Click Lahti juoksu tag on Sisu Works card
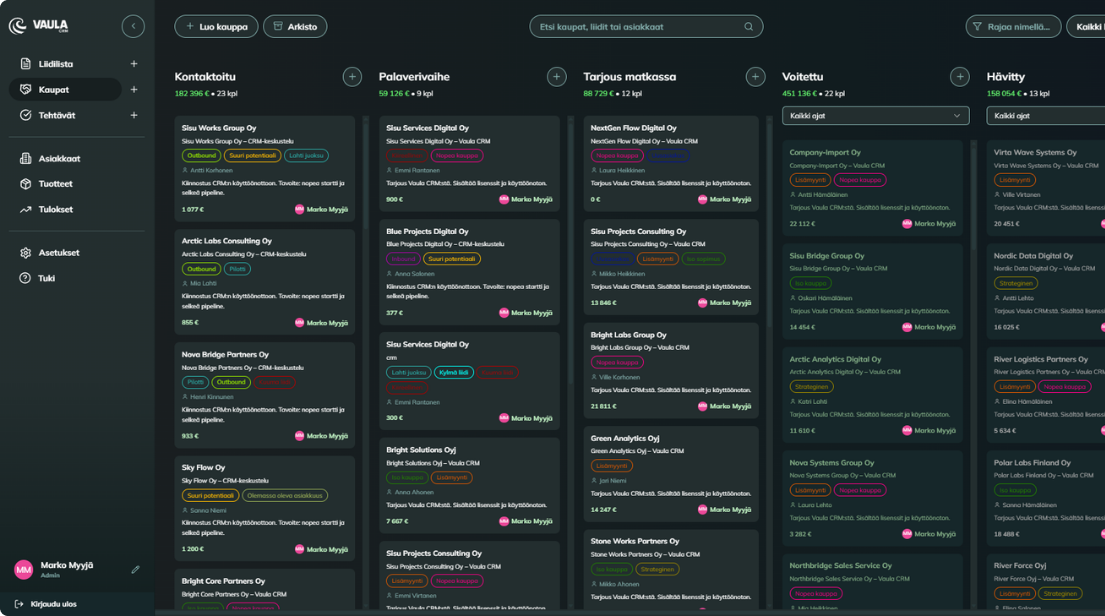Screen dimensions: 1105x616 pos(306,156)
